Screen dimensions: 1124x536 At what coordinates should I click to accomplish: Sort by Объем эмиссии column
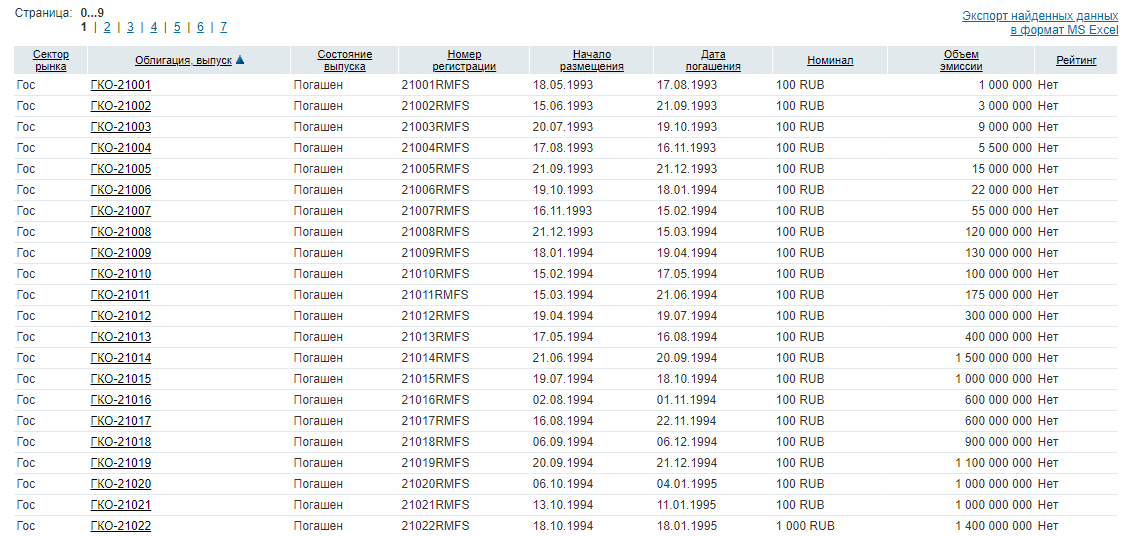click(960, 60)
